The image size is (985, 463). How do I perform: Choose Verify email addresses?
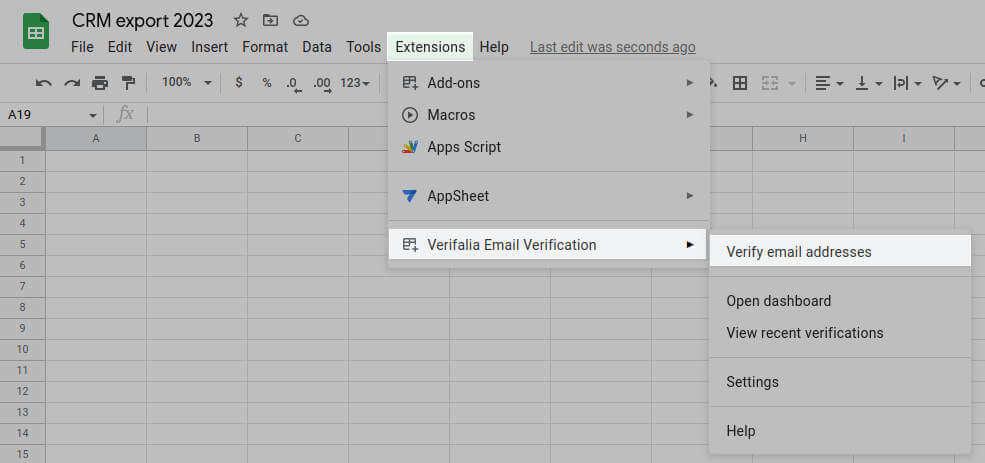841,252
